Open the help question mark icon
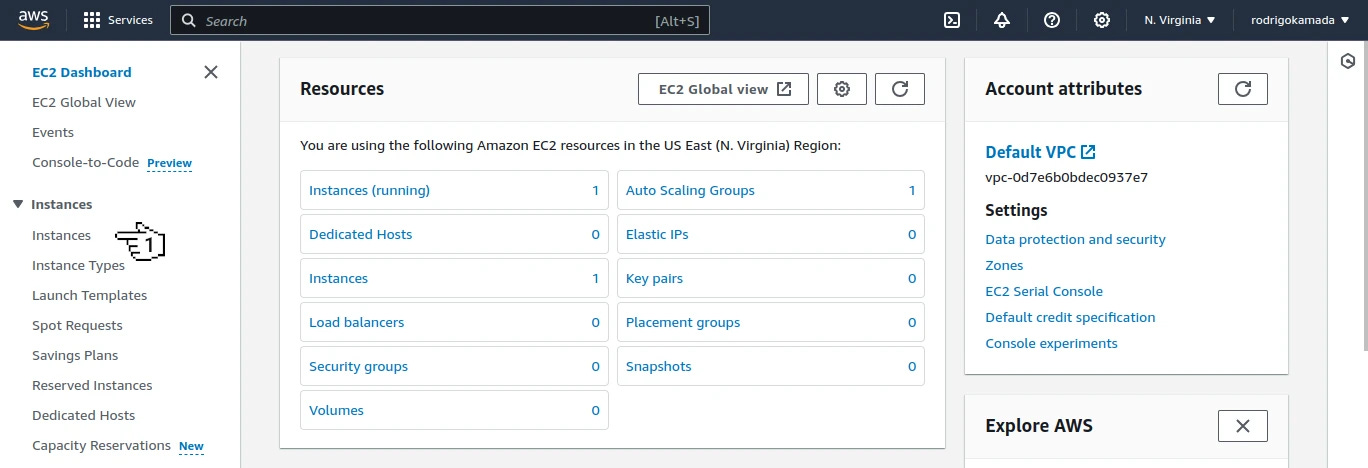 point(1052,20)
